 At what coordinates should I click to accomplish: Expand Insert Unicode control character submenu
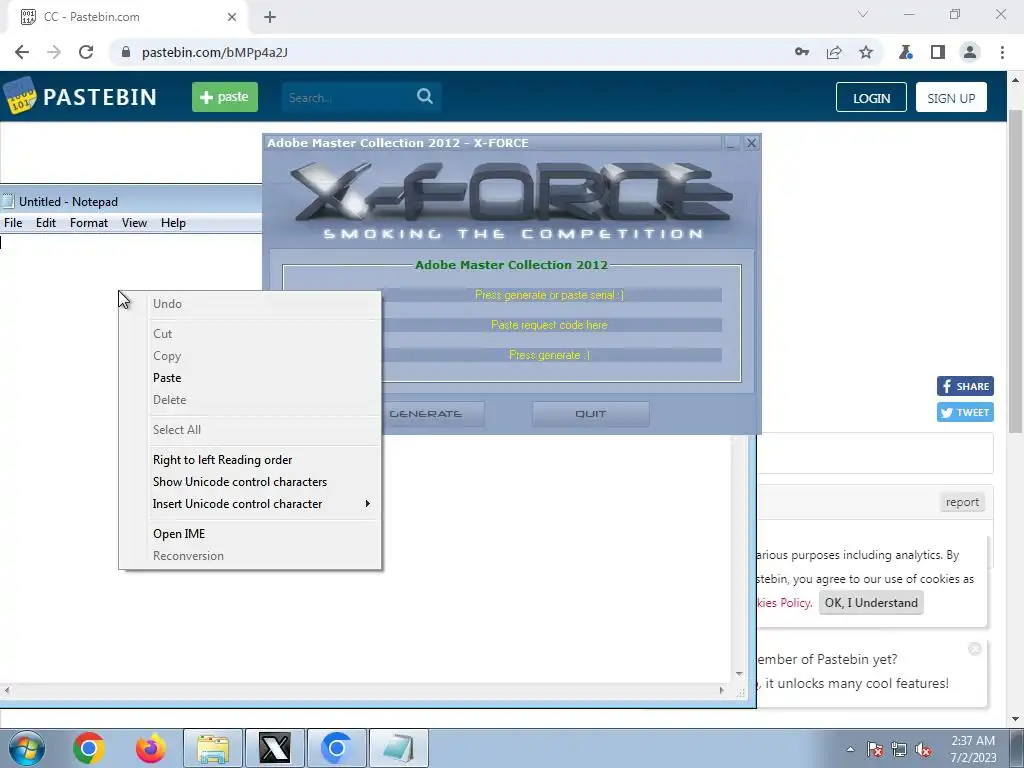[x=249, y=504]
